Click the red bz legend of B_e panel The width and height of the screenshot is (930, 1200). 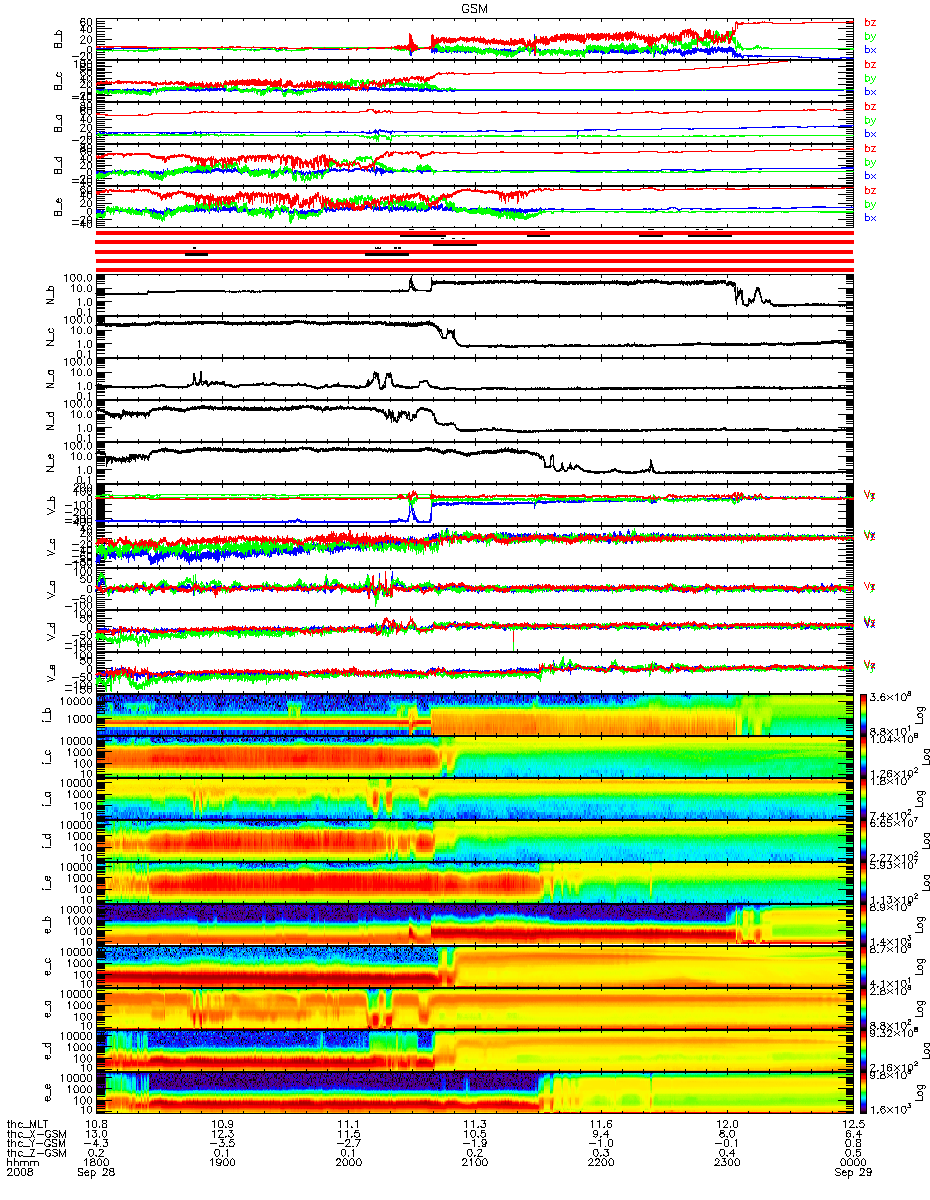point(870,191)
